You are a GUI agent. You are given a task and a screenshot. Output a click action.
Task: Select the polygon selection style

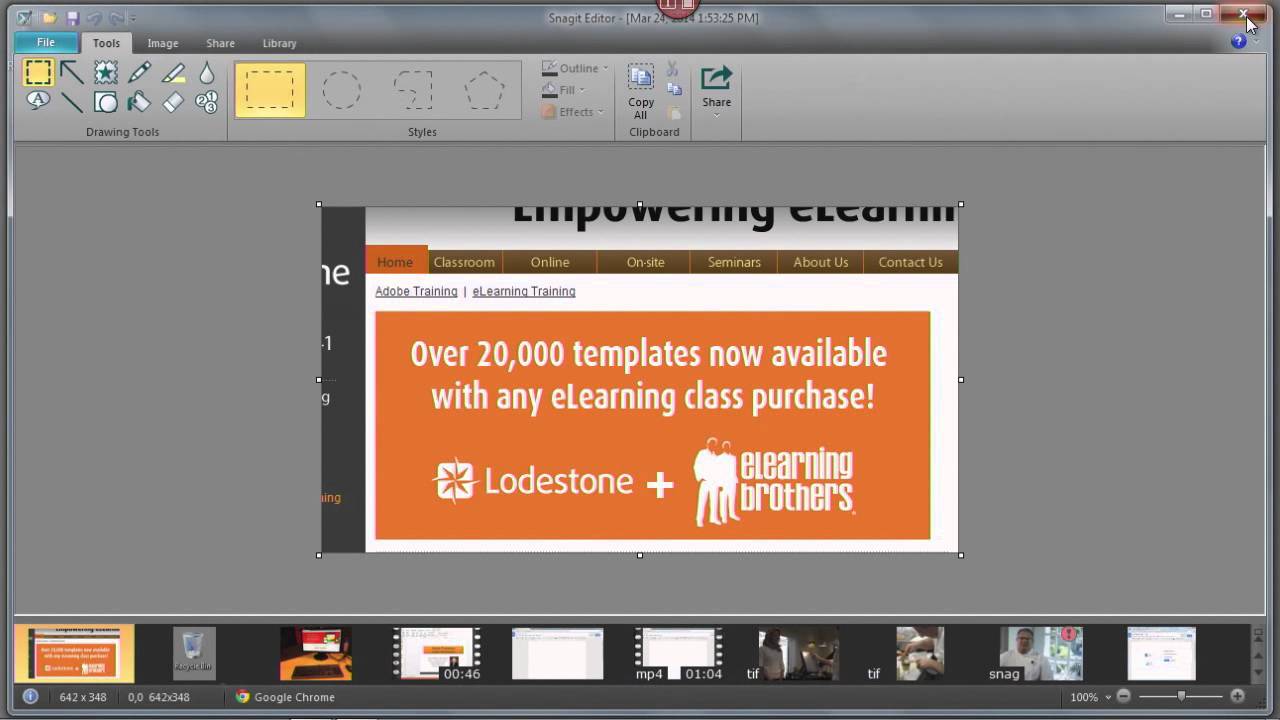click(484, 90)
